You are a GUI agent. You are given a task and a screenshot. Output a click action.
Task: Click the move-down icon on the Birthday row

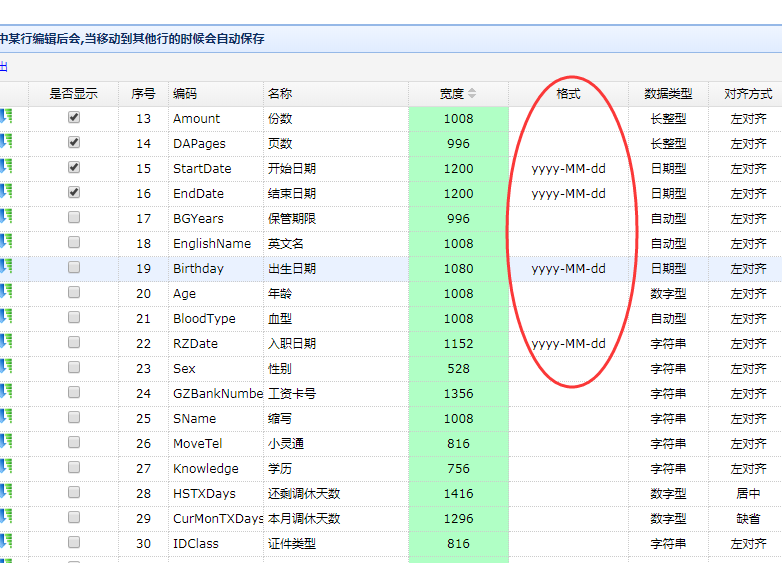point(6,268)
